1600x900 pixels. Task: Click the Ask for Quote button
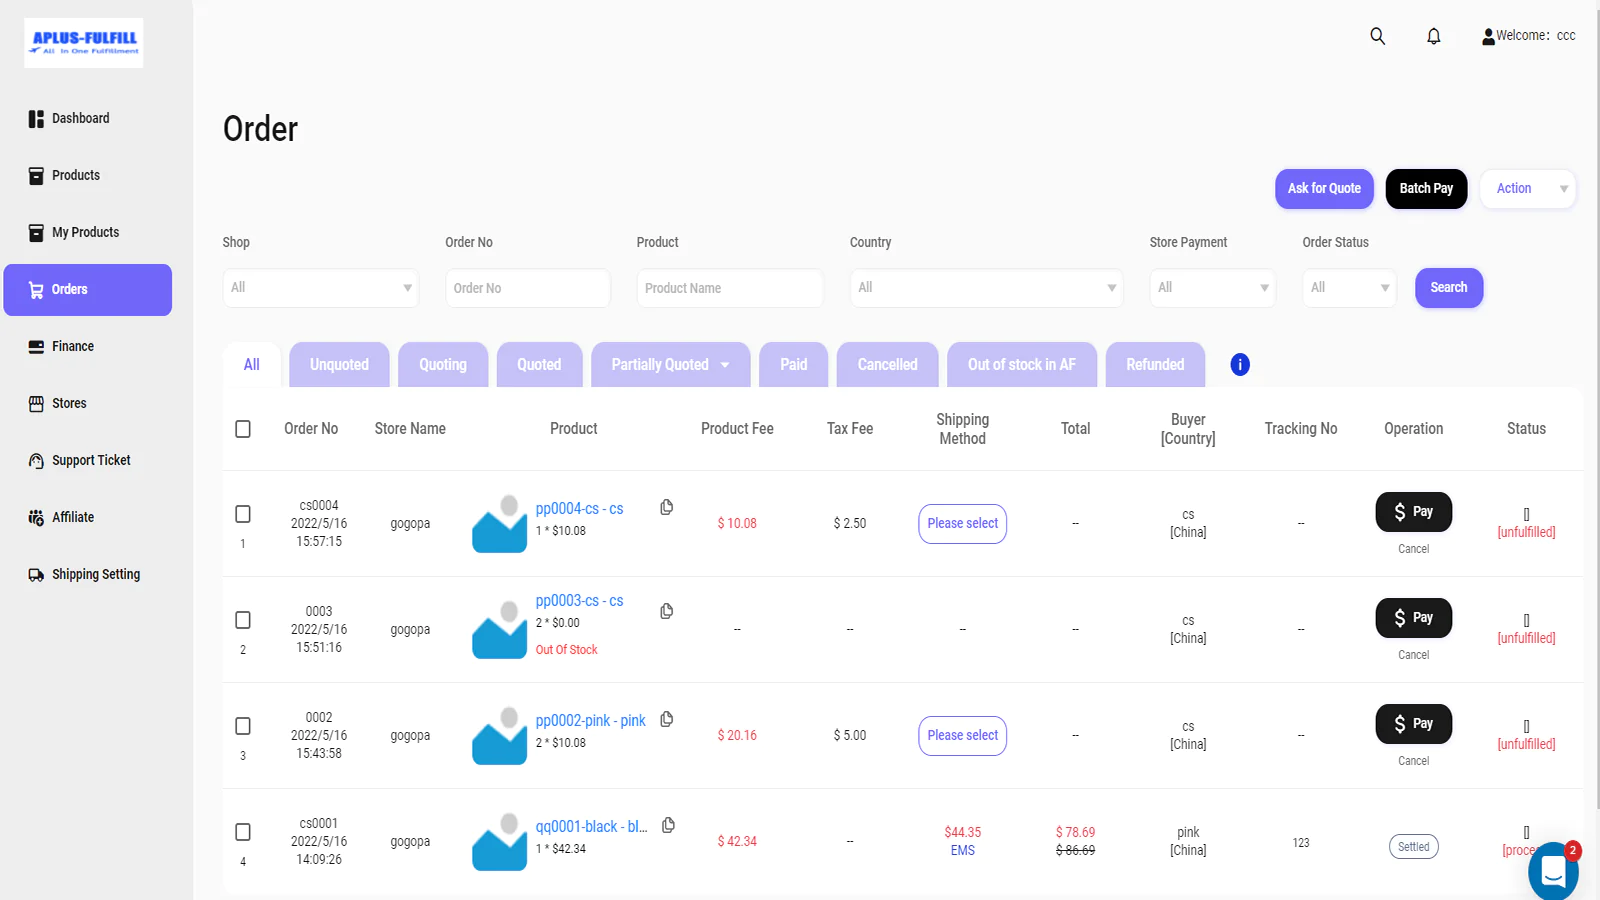tap(1324, 189)
